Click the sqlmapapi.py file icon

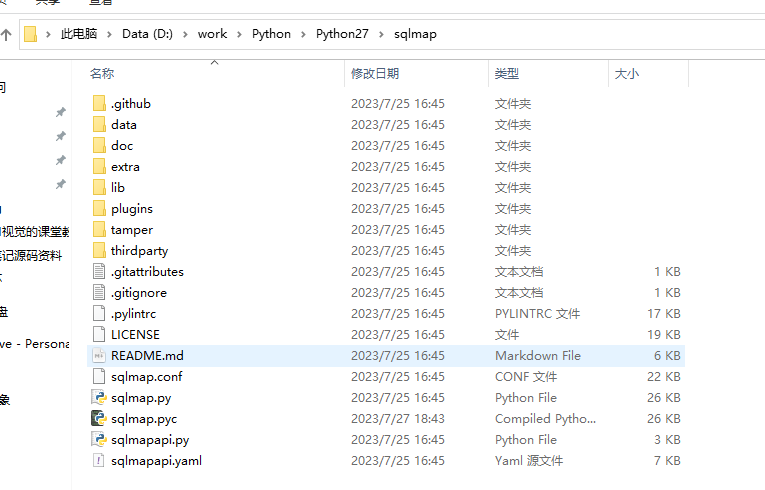(x=98, y=440)
